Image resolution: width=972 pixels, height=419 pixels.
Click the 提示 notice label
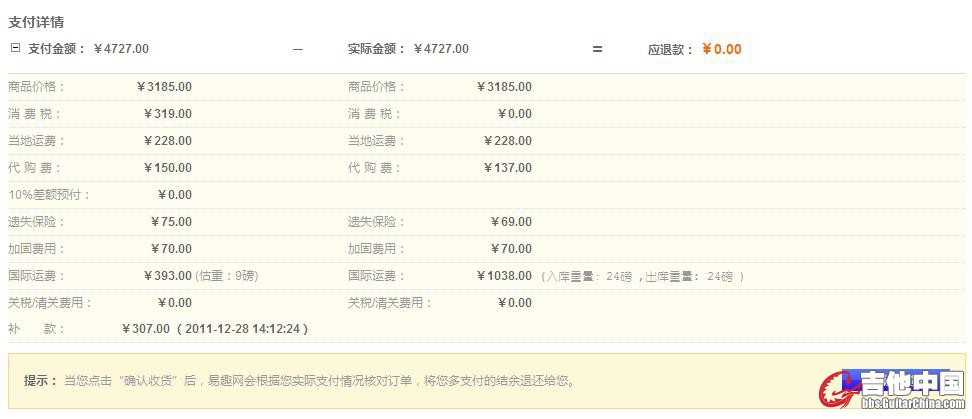coord(40,381)
